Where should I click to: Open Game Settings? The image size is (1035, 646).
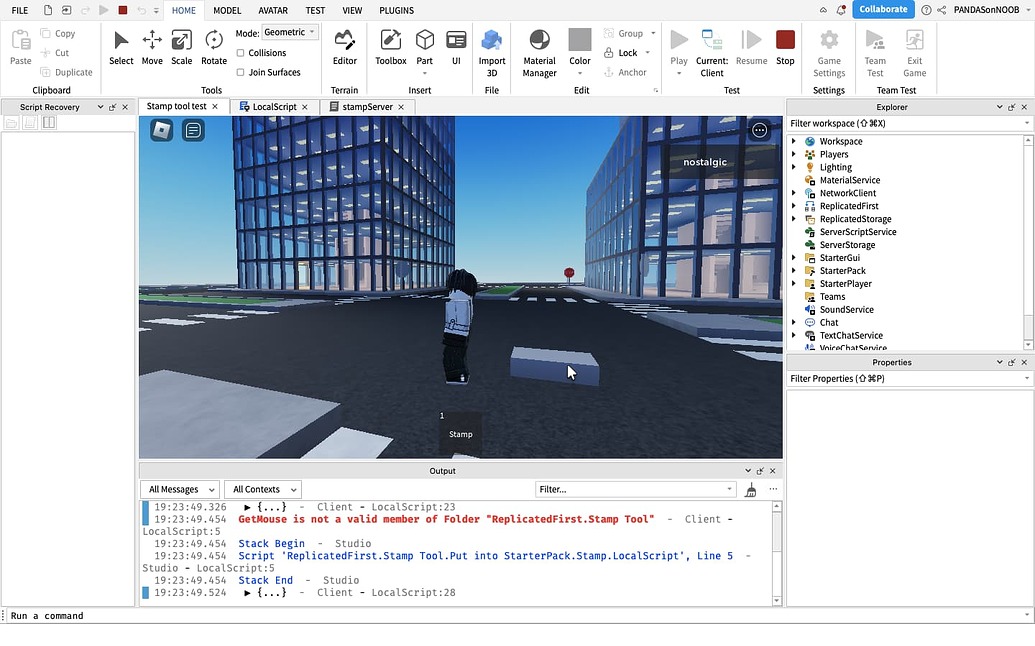pos(828,52)
